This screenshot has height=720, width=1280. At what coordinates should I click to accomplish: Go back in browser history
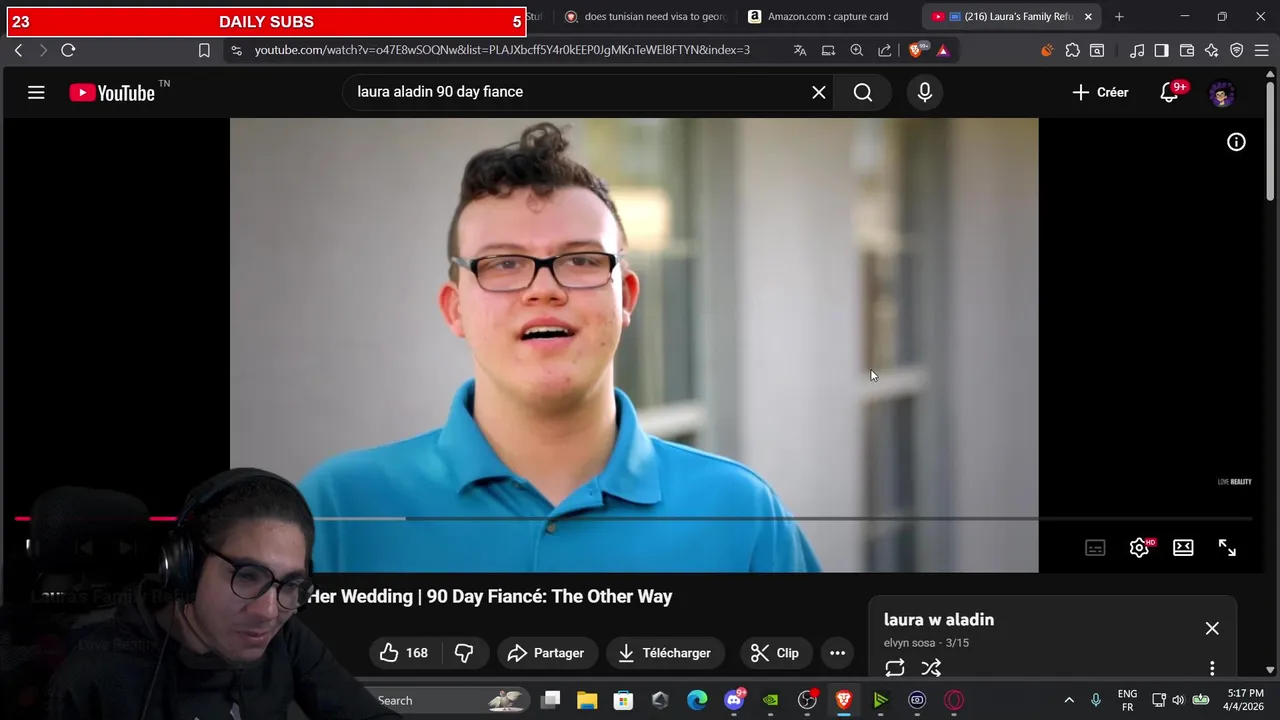coord(18,50)
